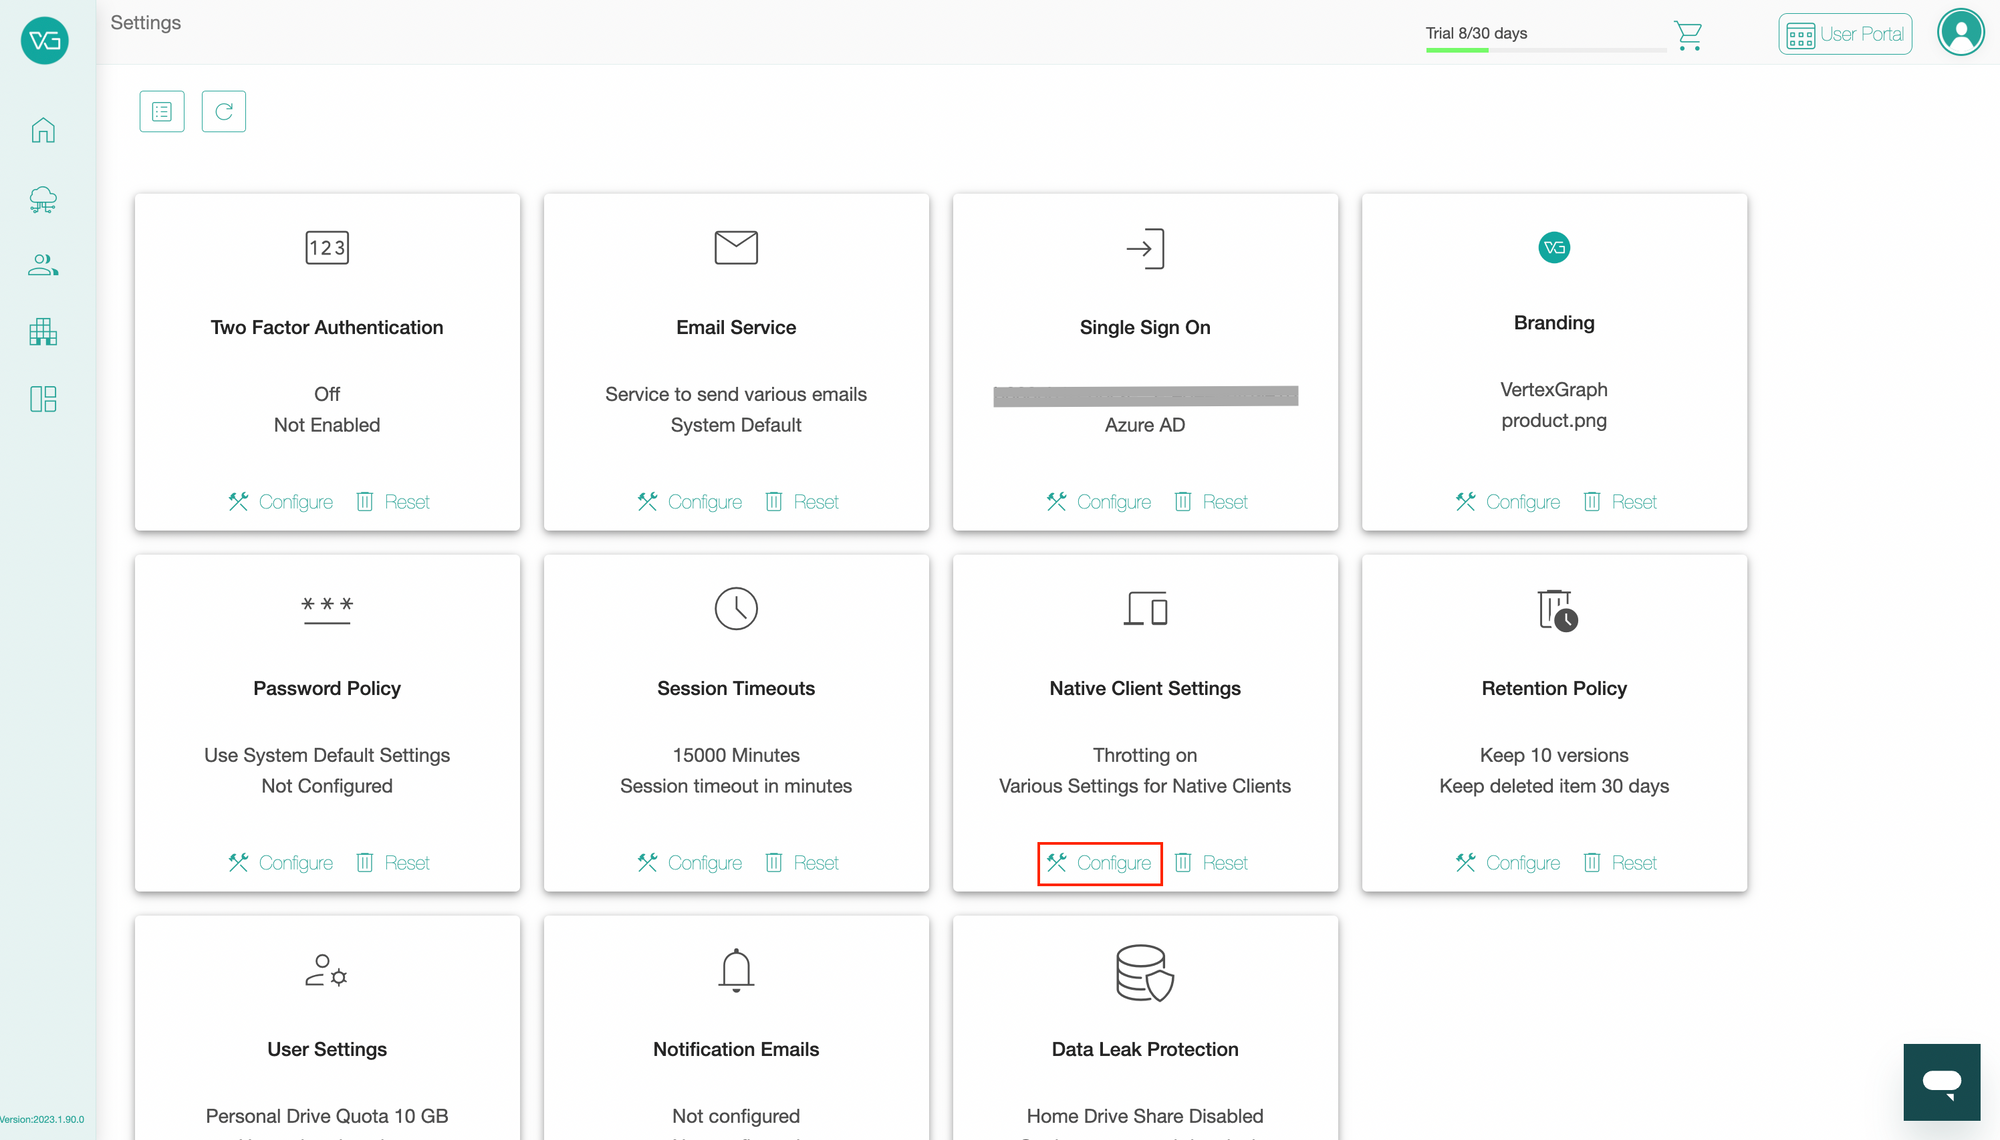The width and height of the screenshot is (2000, 1140).
Task: Open the shopping cart
Action: click(1688, 35)
